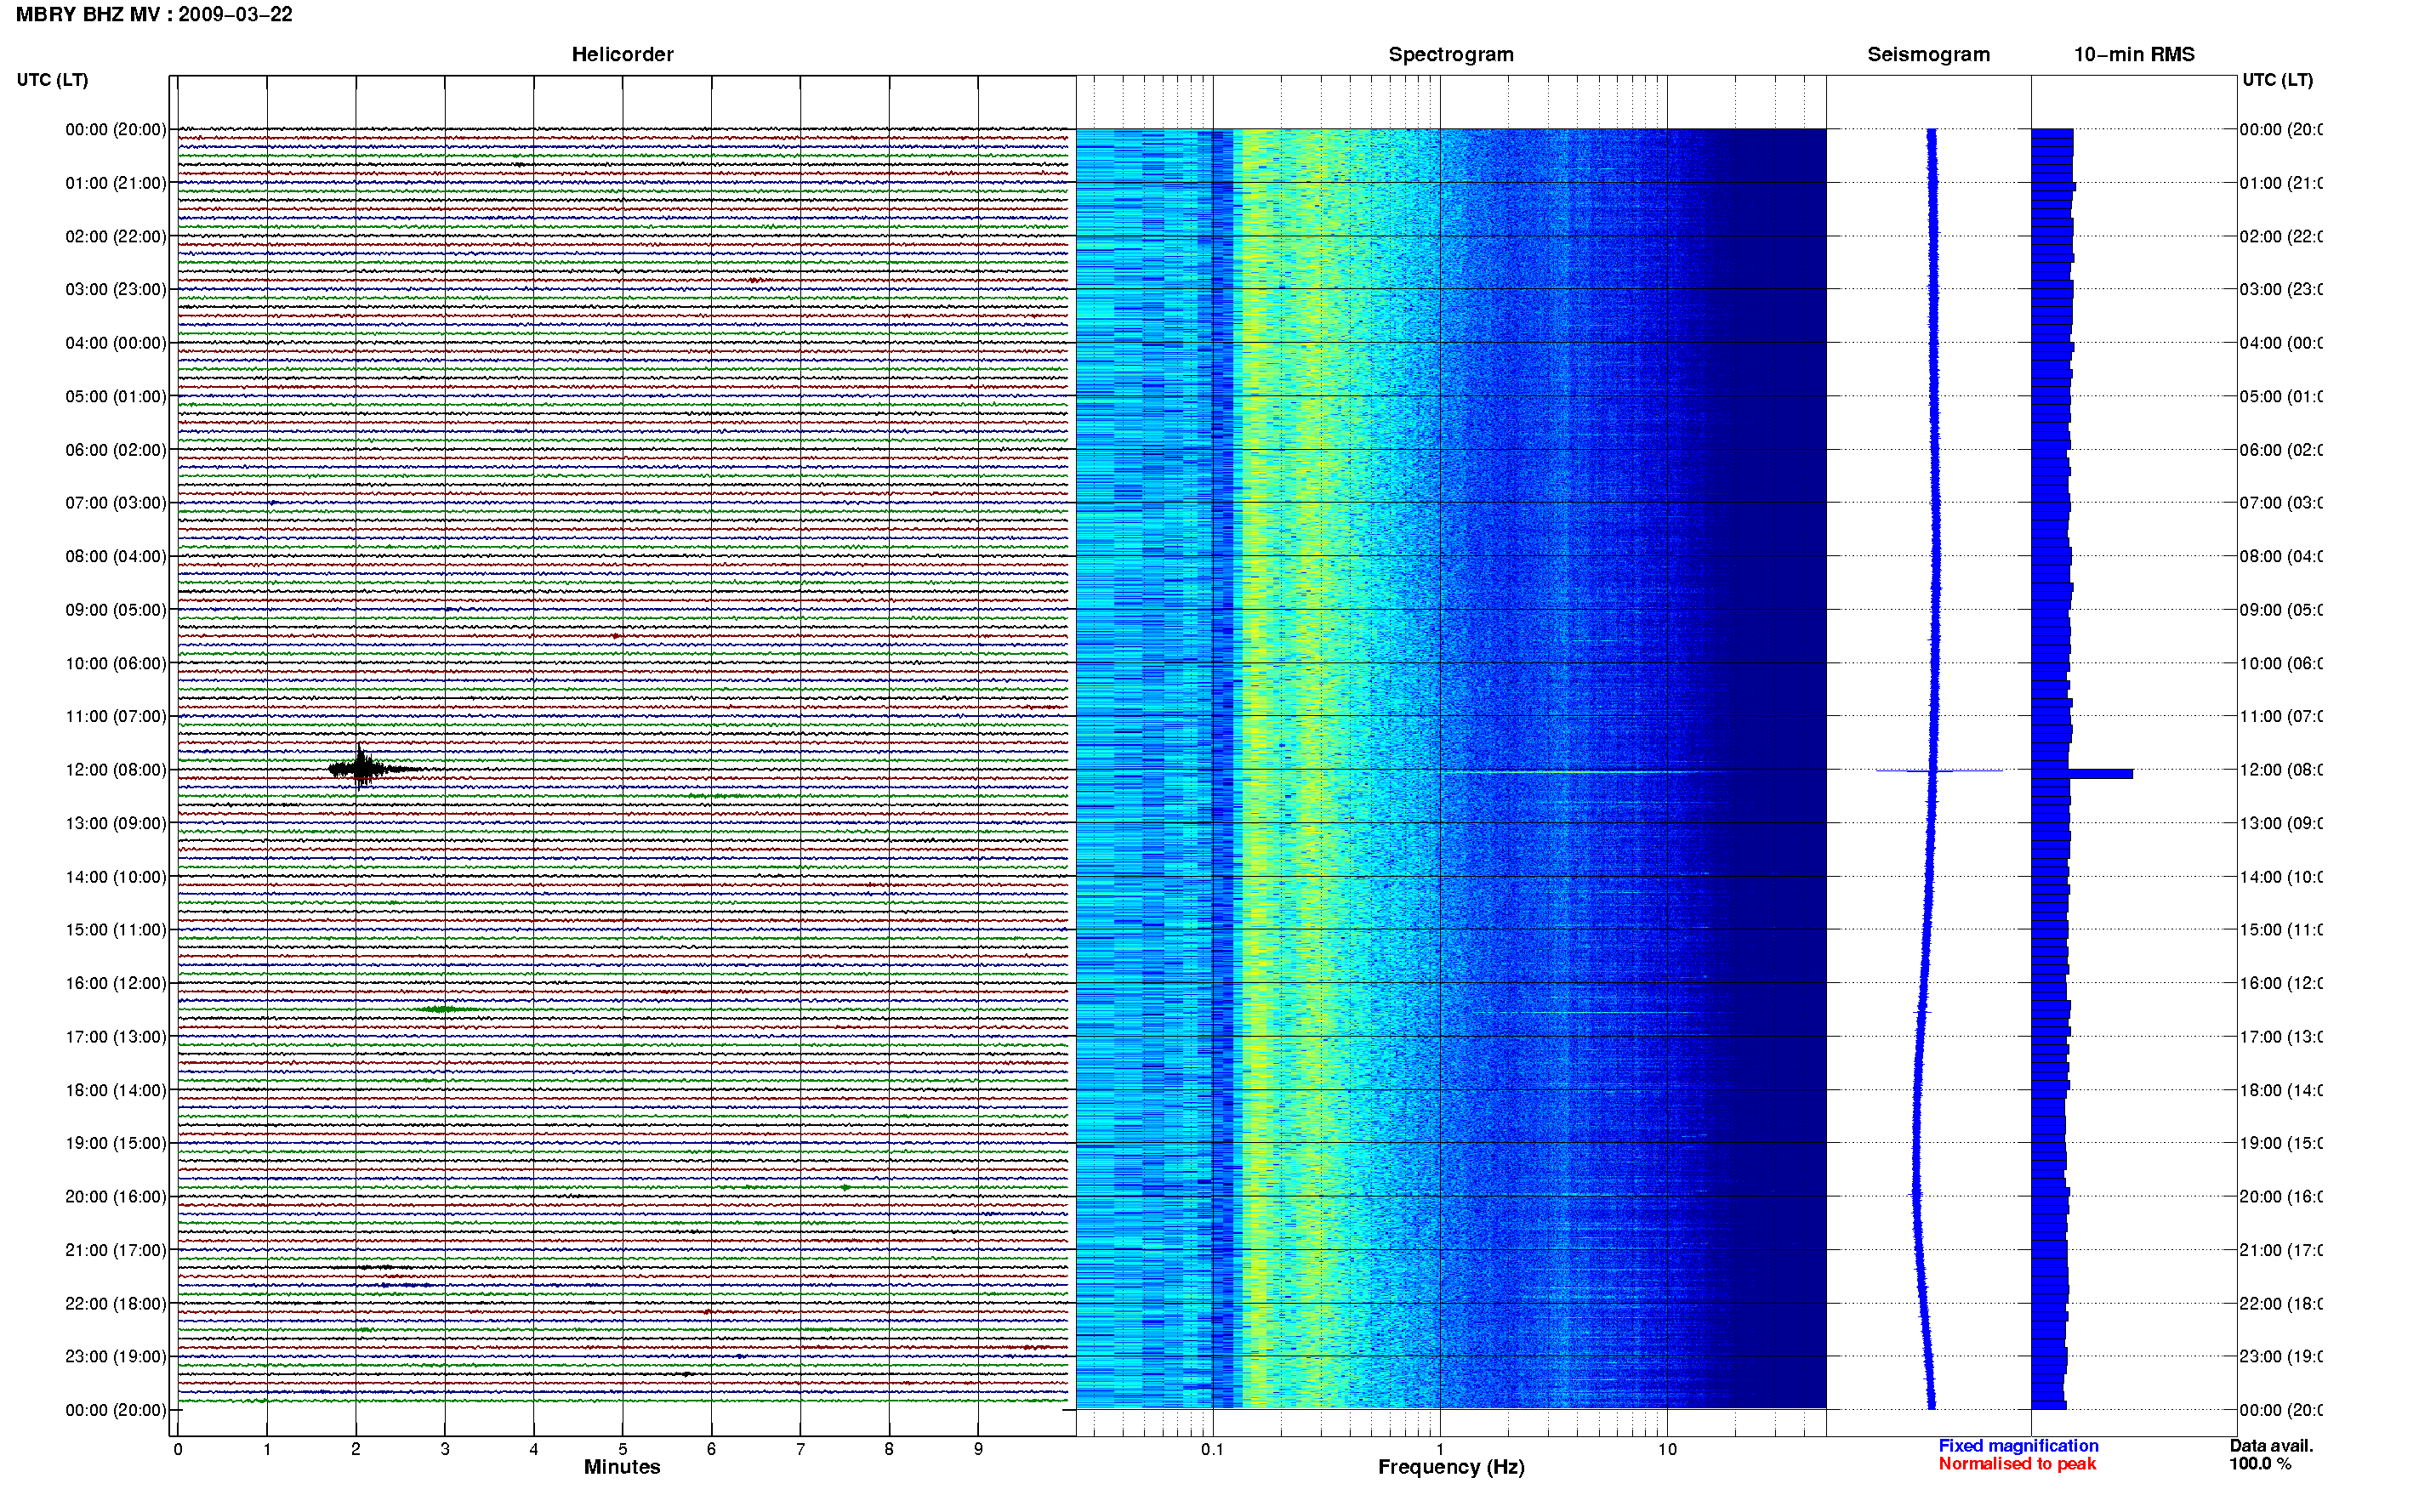Click the left '20:00 (16:00)' time label
This screenshot has width=2419, height=1512.
tap(116, 1196)
